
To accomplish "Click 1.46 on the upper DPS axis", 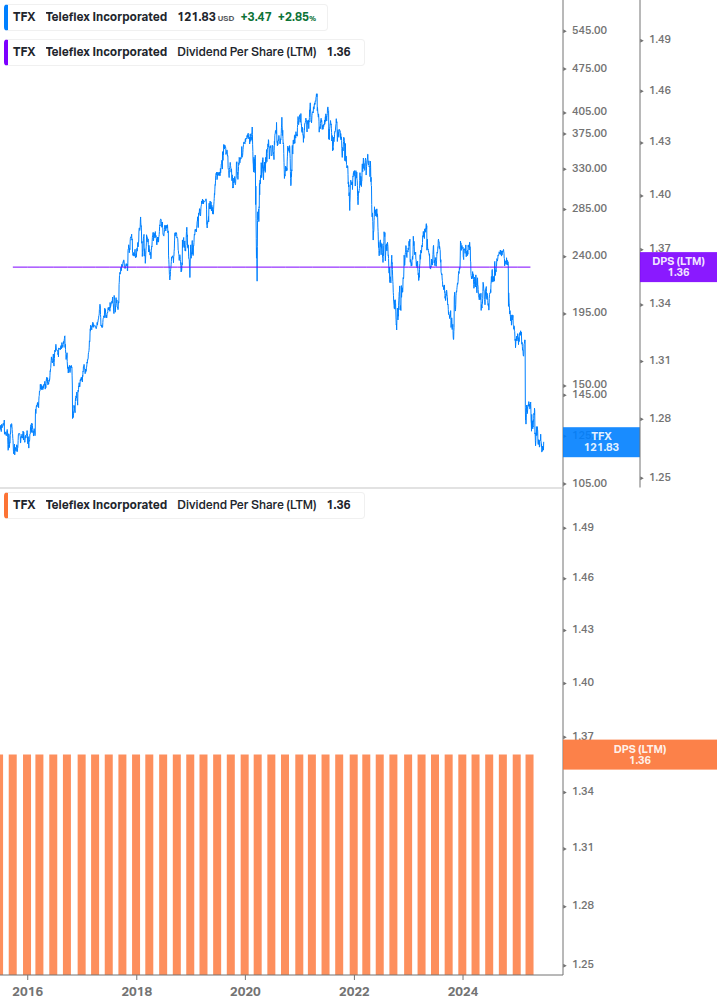I will click(x=660, y=90).
